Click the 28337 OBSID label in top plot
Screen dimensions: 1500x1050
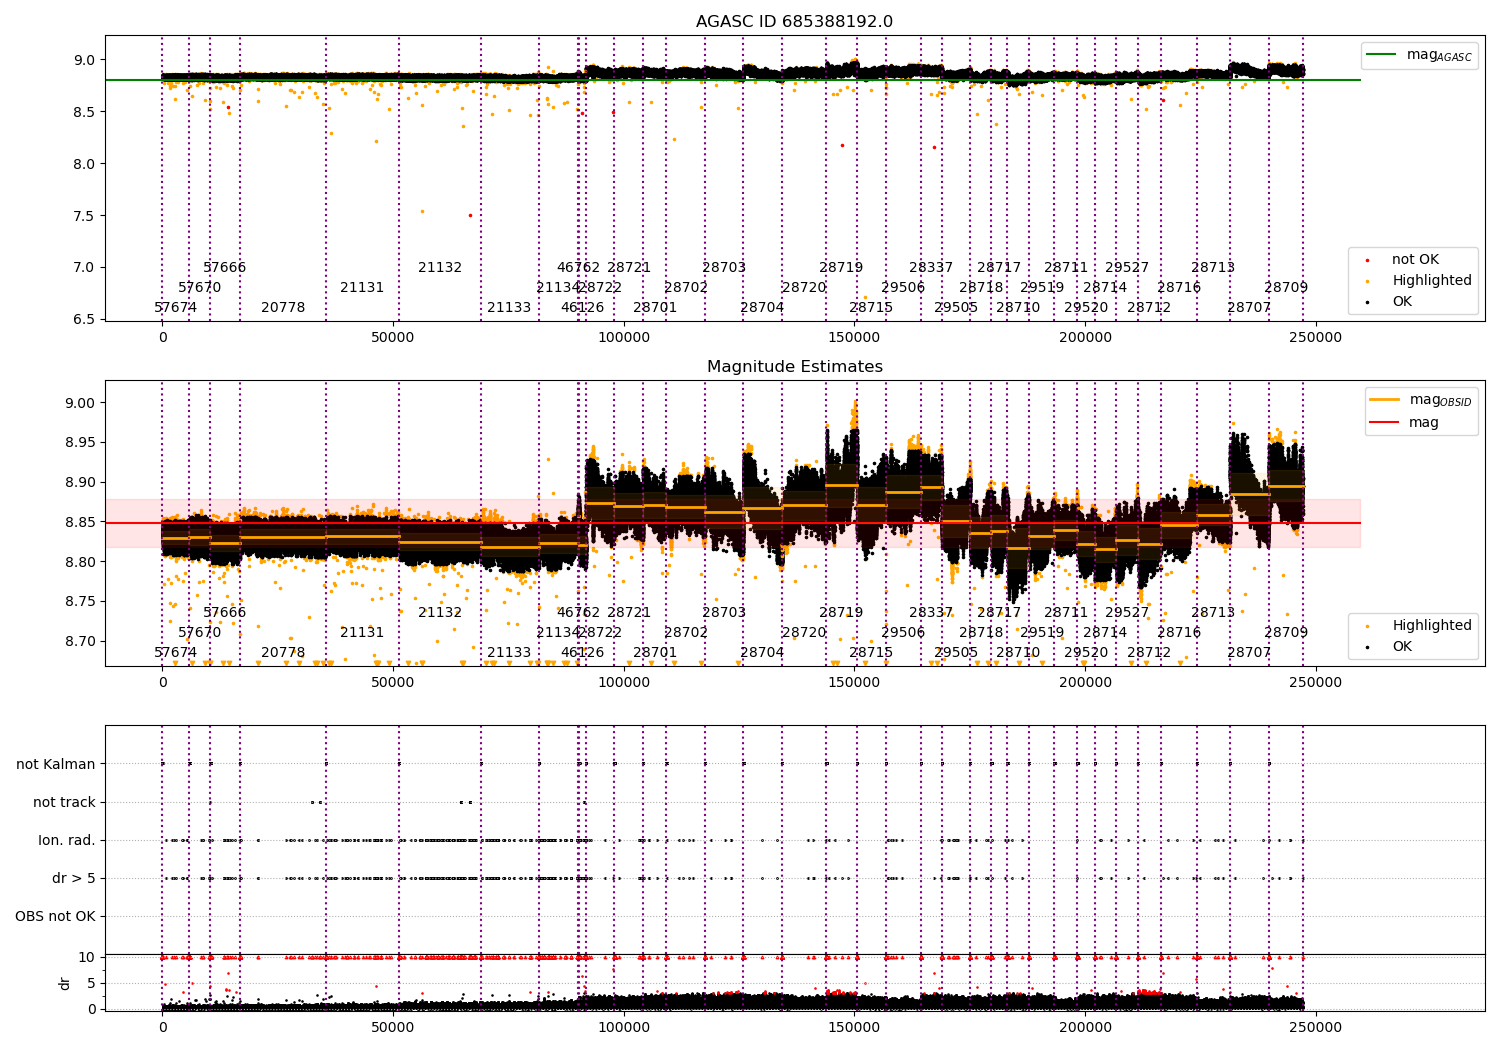pyautogui.click(x=931, y=268)
